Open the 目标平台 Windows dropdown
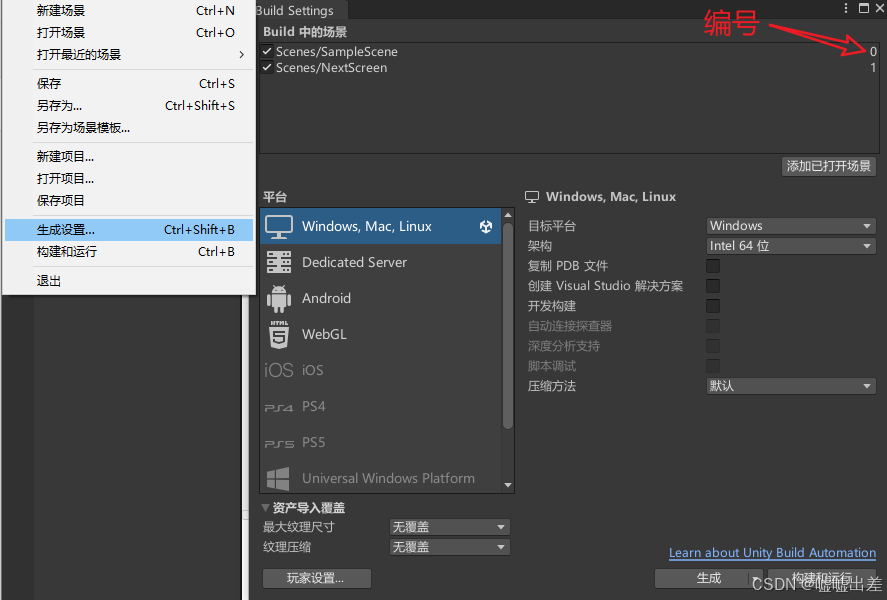887x600 pixels. (791, 226)
